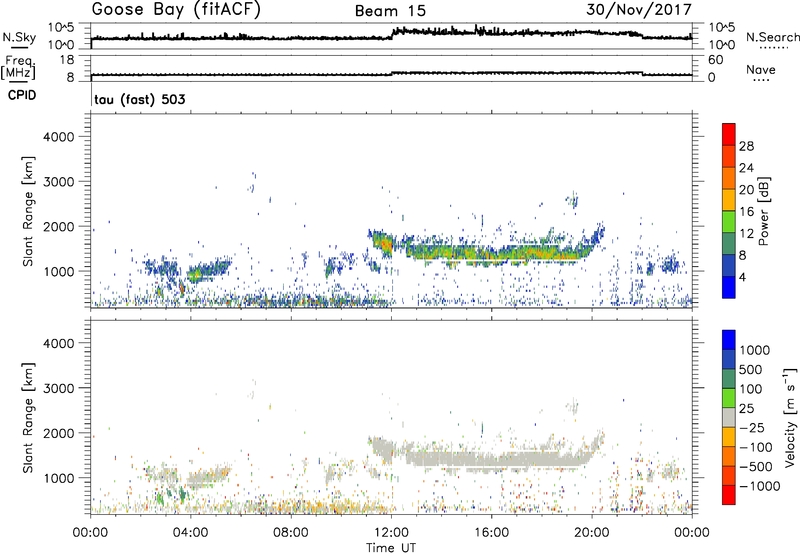The width and height of the screenshot is (800, 554).
Task: Select the "Freq. [MHz]" axis label
Action: pos(19,68)
